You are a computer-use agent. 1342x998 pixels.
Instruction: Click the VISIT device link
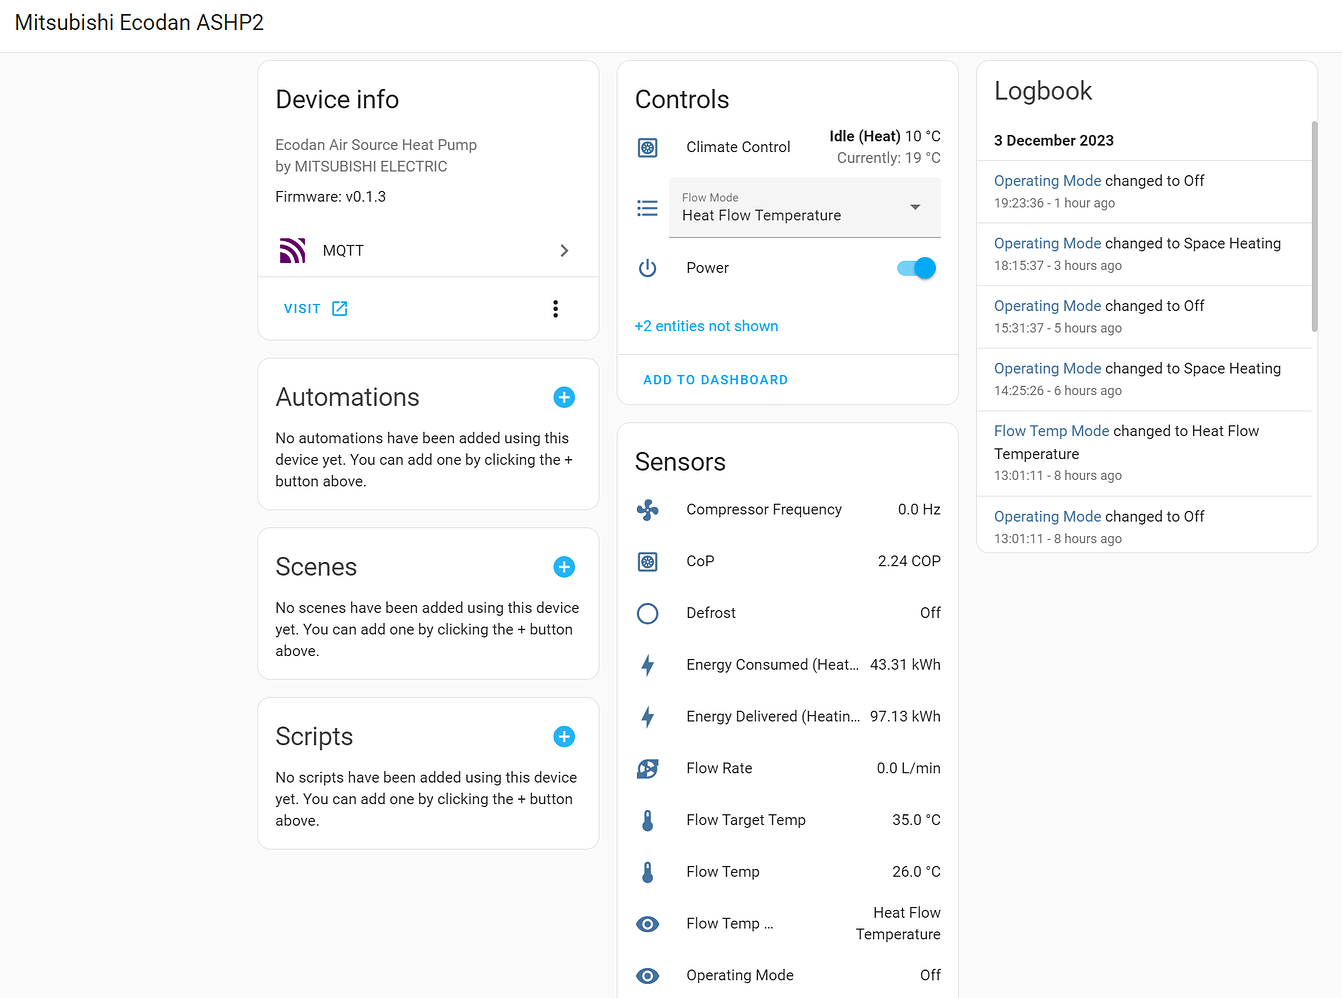point(315,309)
